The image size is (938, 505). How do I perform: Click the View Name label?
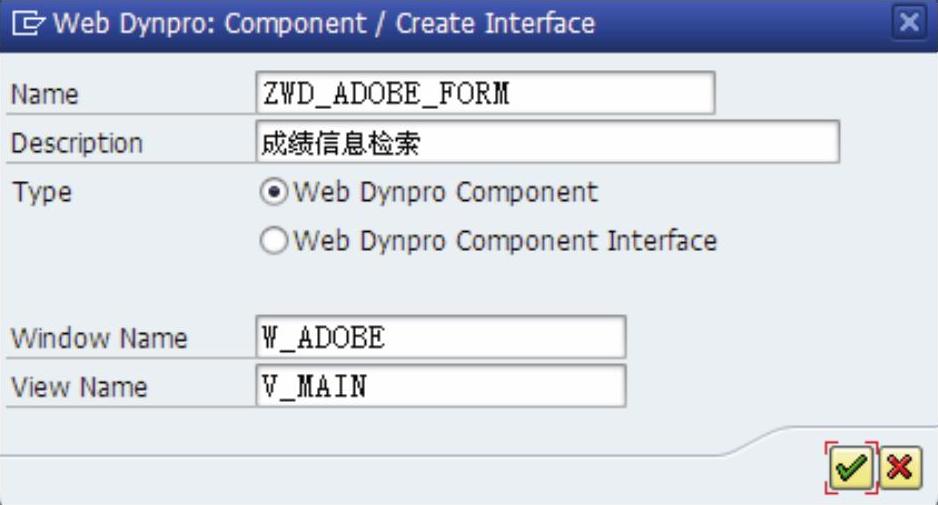pyautogui.click(x=79, y=388)
